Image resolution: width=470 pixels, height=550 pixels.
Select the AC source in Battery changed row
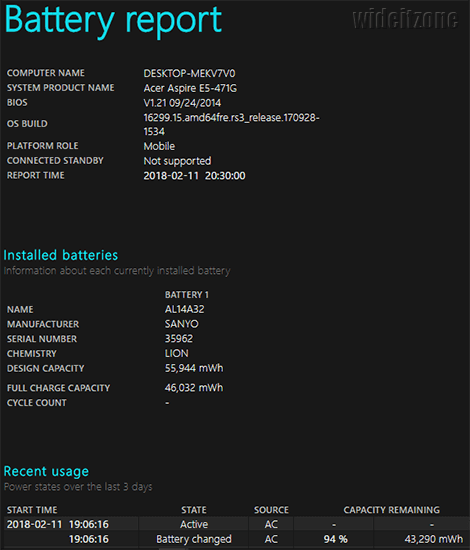(x=271, y=539)
